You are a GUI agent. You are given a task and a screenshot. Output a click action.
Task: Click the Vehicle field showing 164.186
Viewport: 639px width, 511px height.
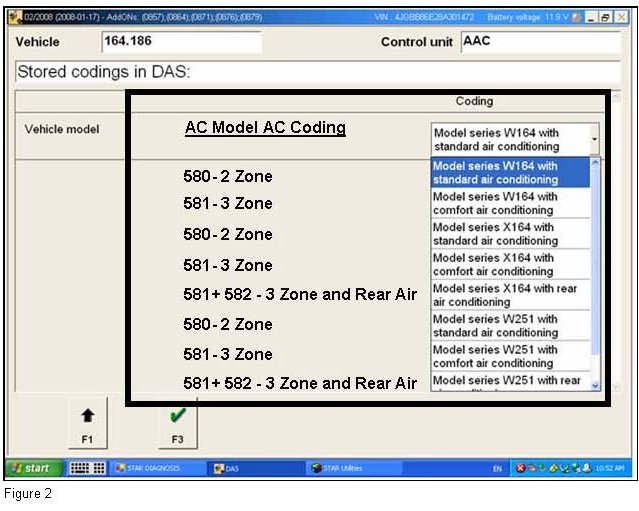click(x=180, y=42)
